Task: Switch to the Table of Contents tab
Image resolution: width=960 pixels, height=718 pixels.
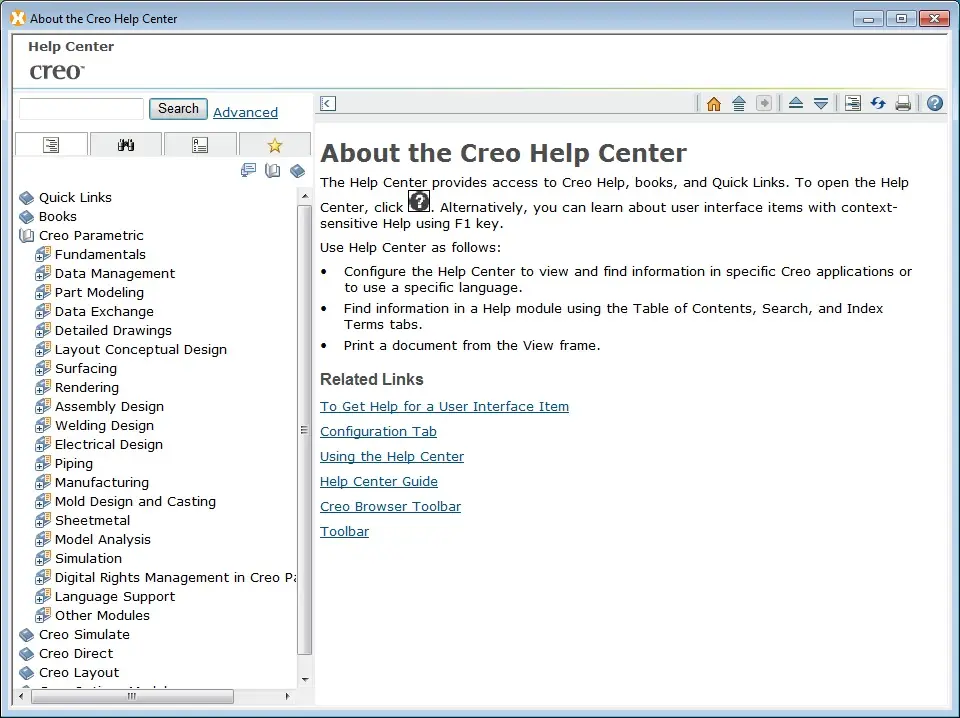Action: pyautogui.click(x=51, y=144)
